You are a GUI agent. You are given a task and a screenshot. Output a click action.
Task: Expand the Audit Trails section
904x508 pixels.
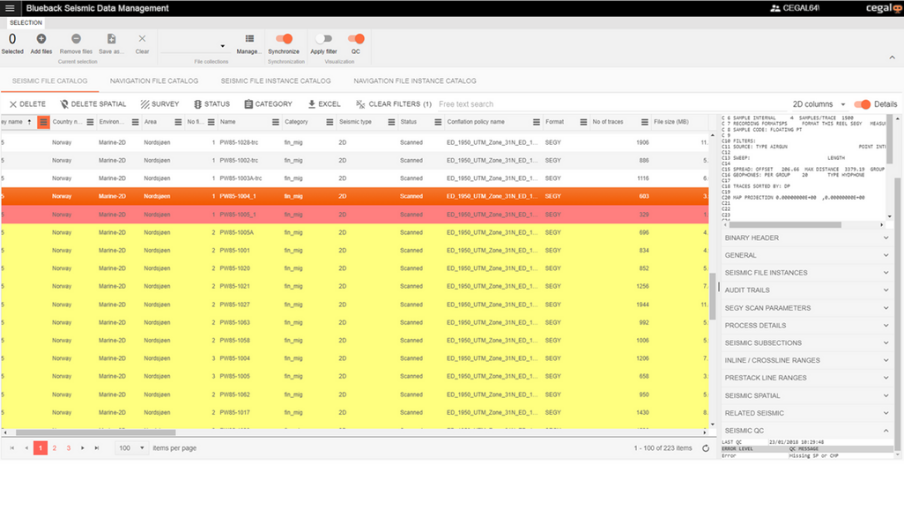pyautogui.click(x=806, y=290)
